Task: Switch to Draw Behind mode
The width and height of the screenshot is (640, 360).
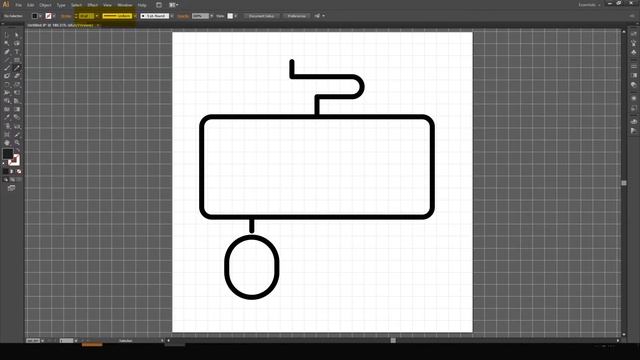Action: [x=12, y=180]
